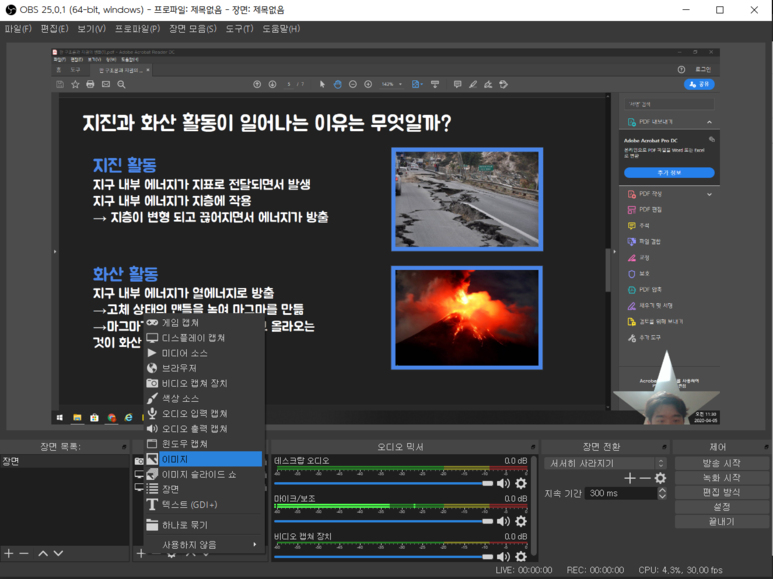Image resolution: width=773 pixels, height=579 pixels.
Task: Move the scene up with the up arrow
Action: pyautogui.click(x=43, y=553)
